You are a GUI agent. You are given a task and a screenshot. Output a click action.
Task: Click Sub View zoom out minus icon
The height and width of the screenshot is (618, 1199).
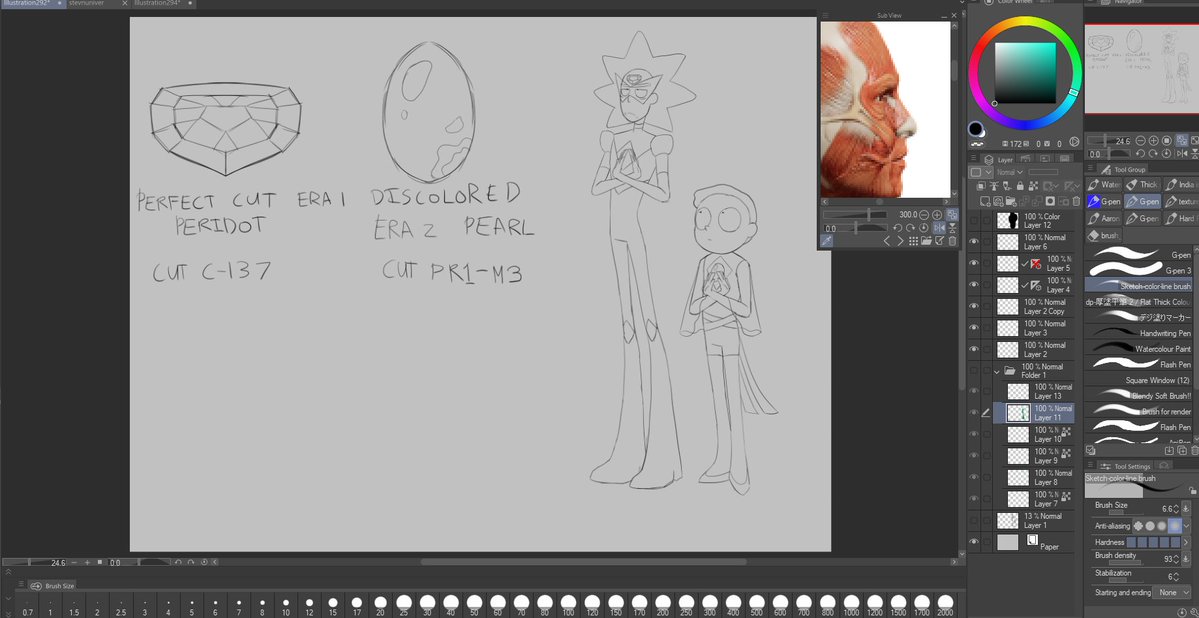click(x=924, y=215)
